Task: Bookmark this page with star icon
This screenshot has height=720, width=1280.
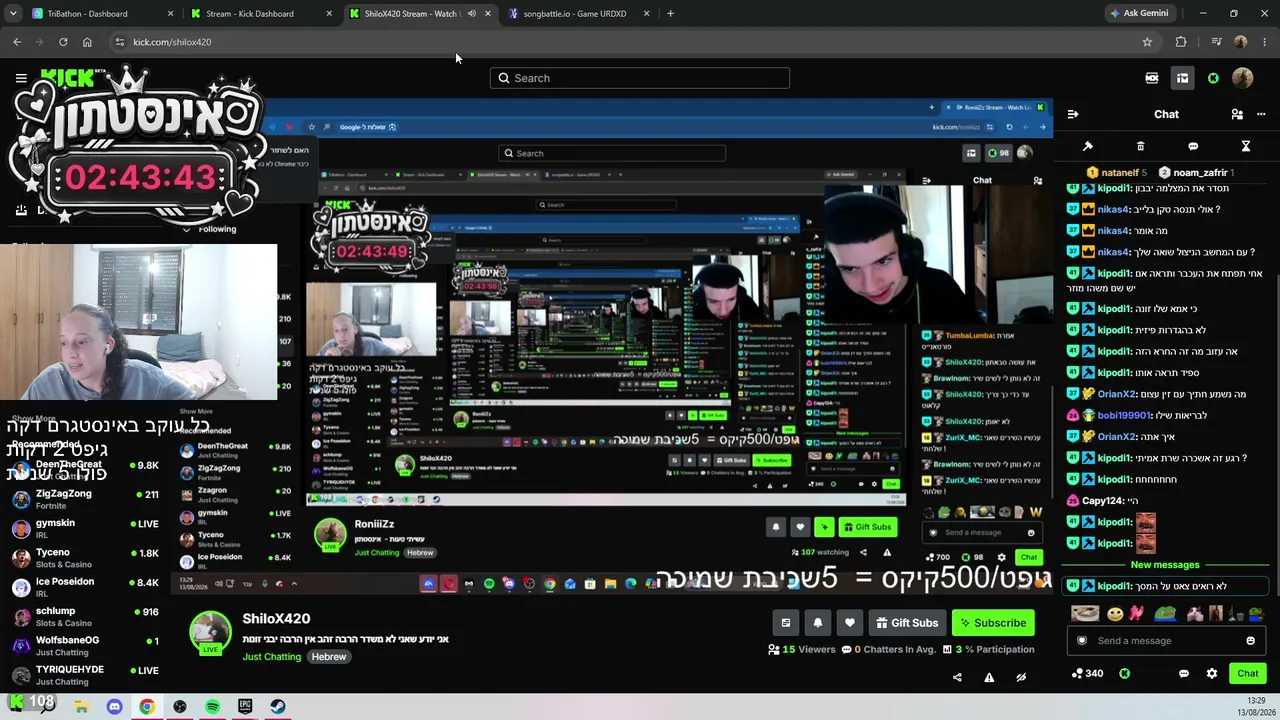Action: tap(1147, 42)
